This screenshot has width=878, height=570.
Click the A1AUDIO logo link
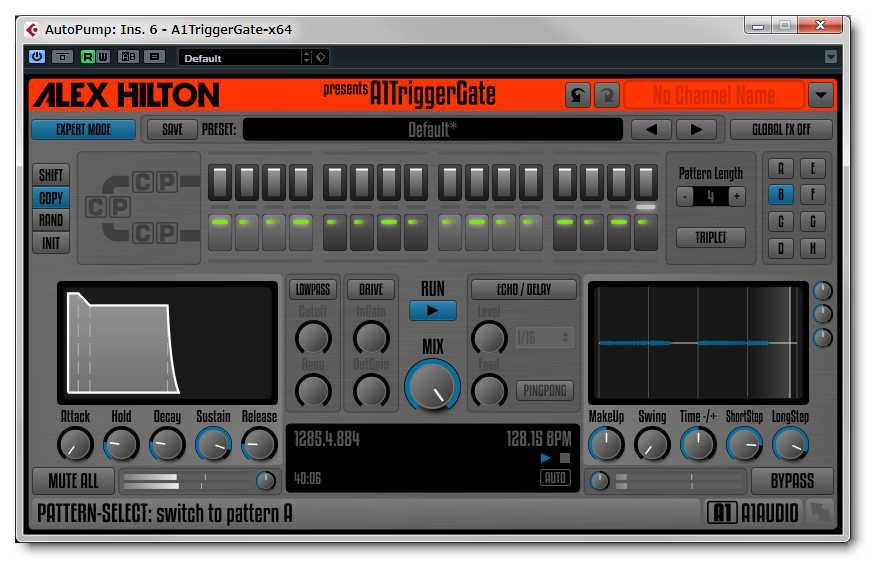753,512
